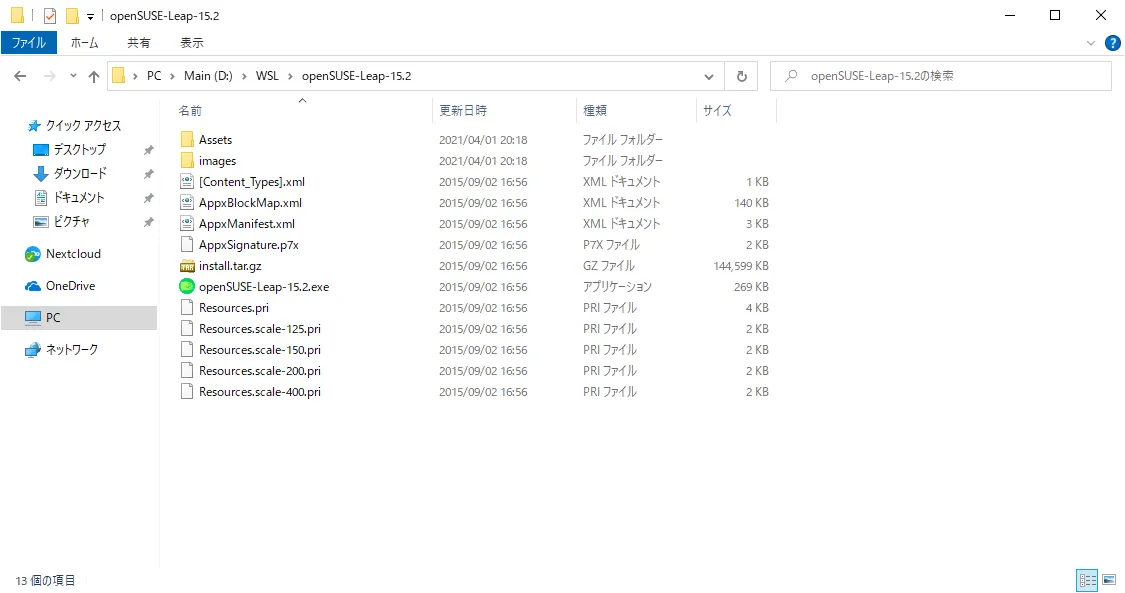Image resolution: width=1125 pixels, height=593 pixels.
Task: Switch to large thumbnails view icon
Action: tap(1109, 579)
